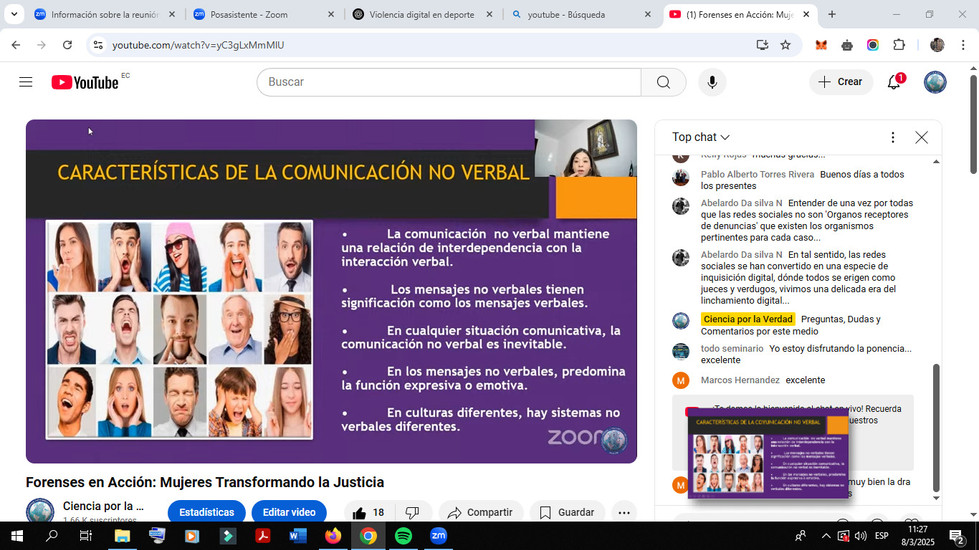Open the Windows action center notifications
Image resolution: width=979 pixels, height=550 pixels.
(x=957, y=536)
